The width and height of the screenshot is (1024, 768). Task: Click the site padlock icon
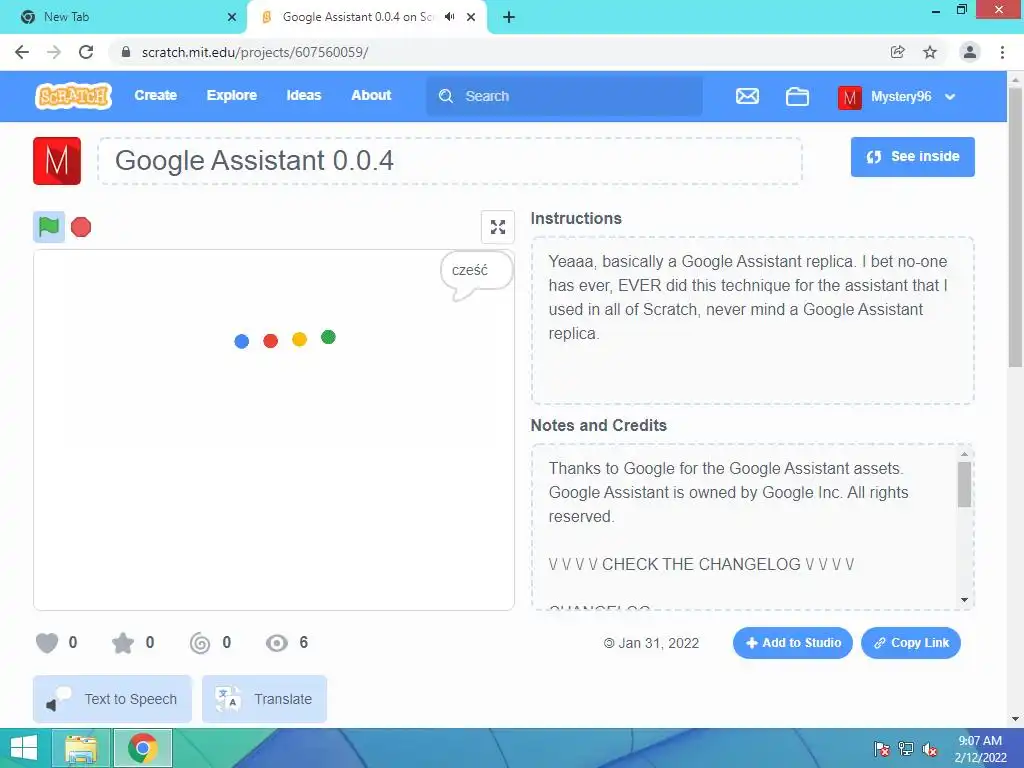click(x=127, y=52)
